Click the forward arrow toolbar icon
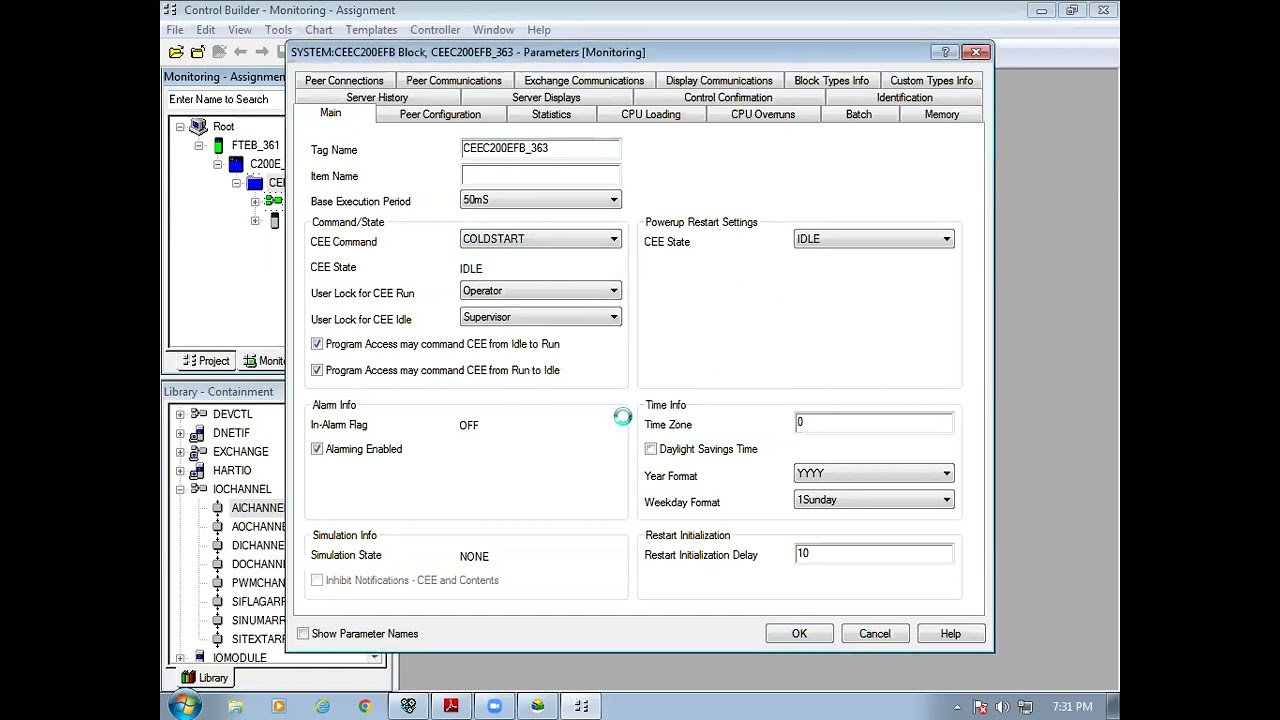 point(262,52)
